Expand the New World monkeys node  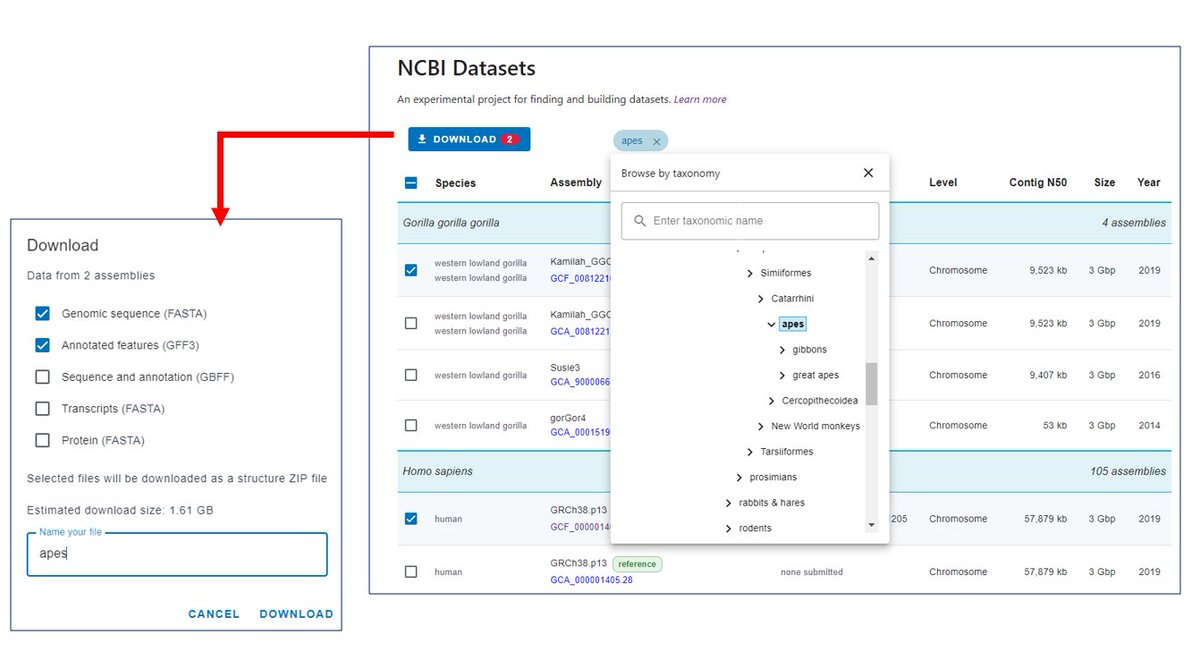tap(761, 426)
